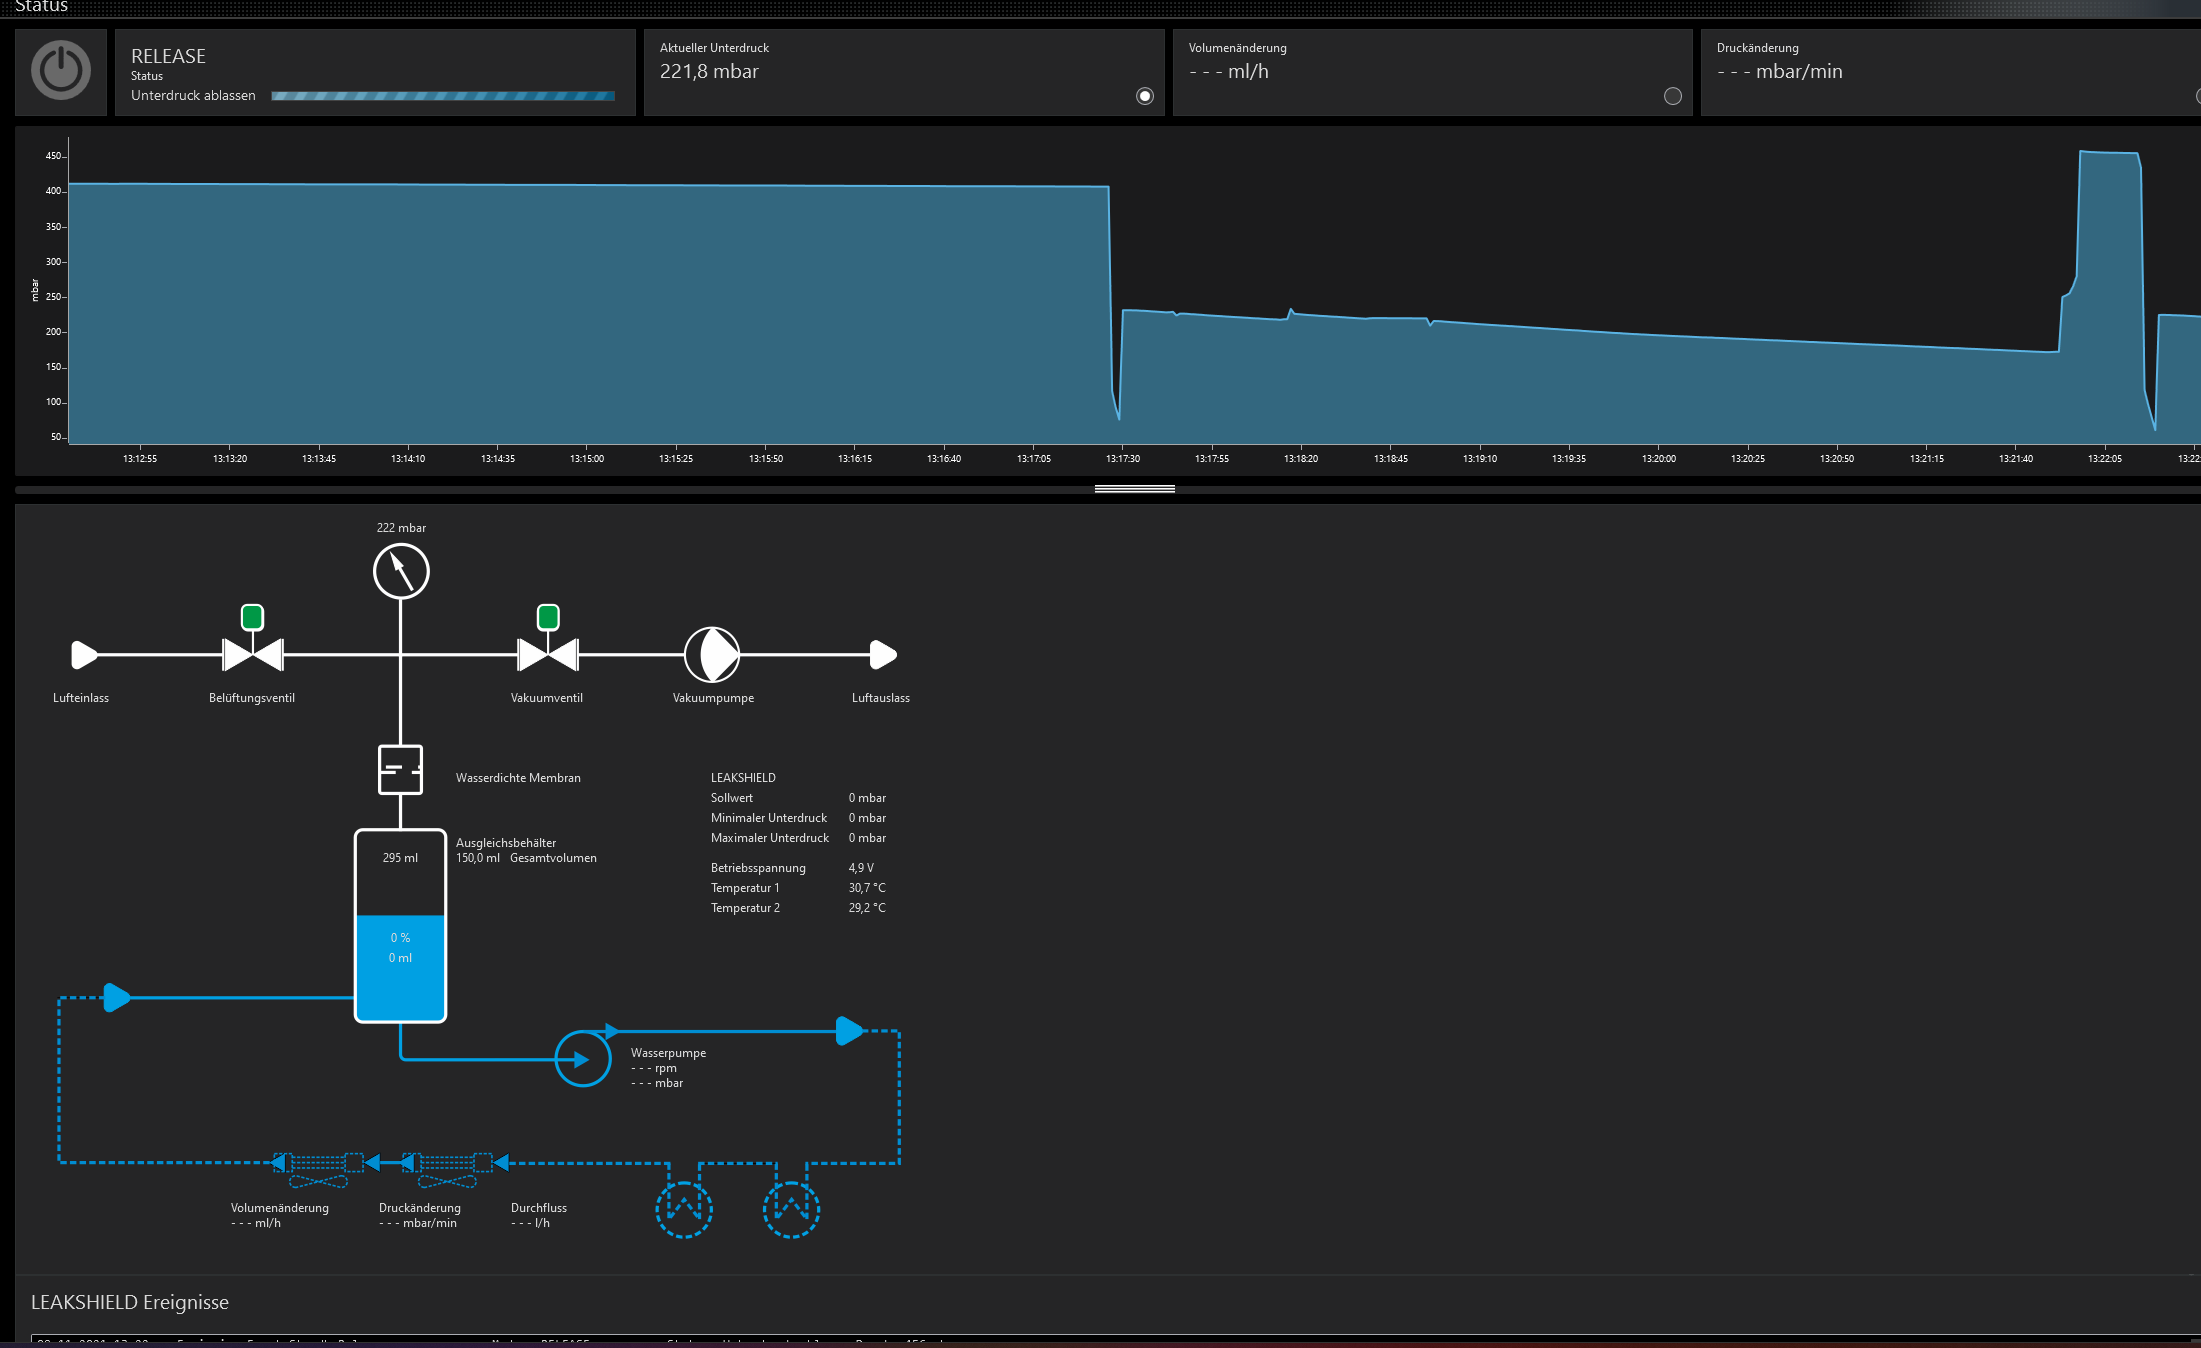Toggle green indicator above Belüftungsventil
The height and width of the screenshot is (1348, 2201).
click(x=253, y=617)
